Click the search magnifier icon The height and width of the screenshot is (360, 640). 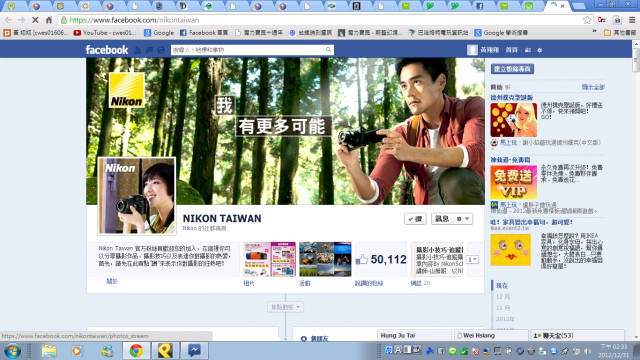[x=328, y=50]
